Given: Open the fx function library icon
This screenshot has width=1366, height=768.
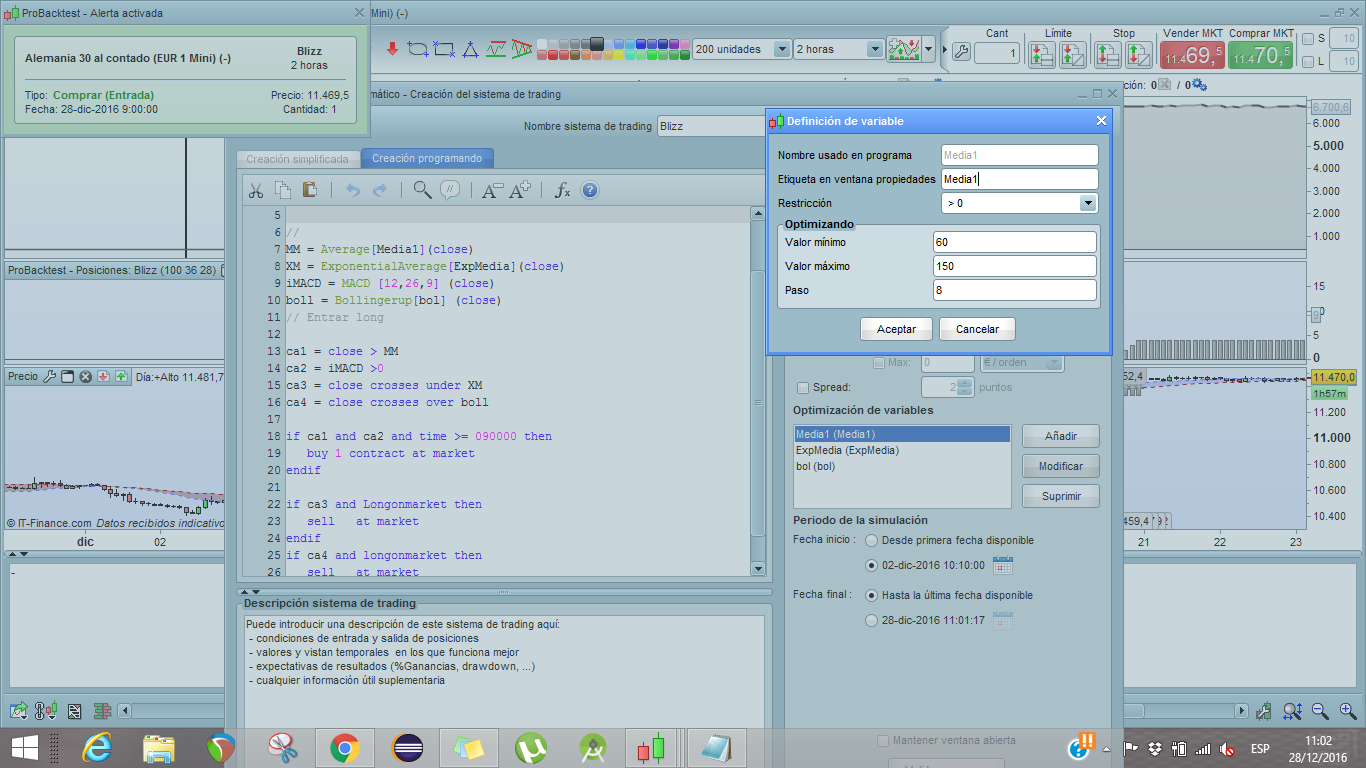Looking at the screenshot, I should pos(562,190).
